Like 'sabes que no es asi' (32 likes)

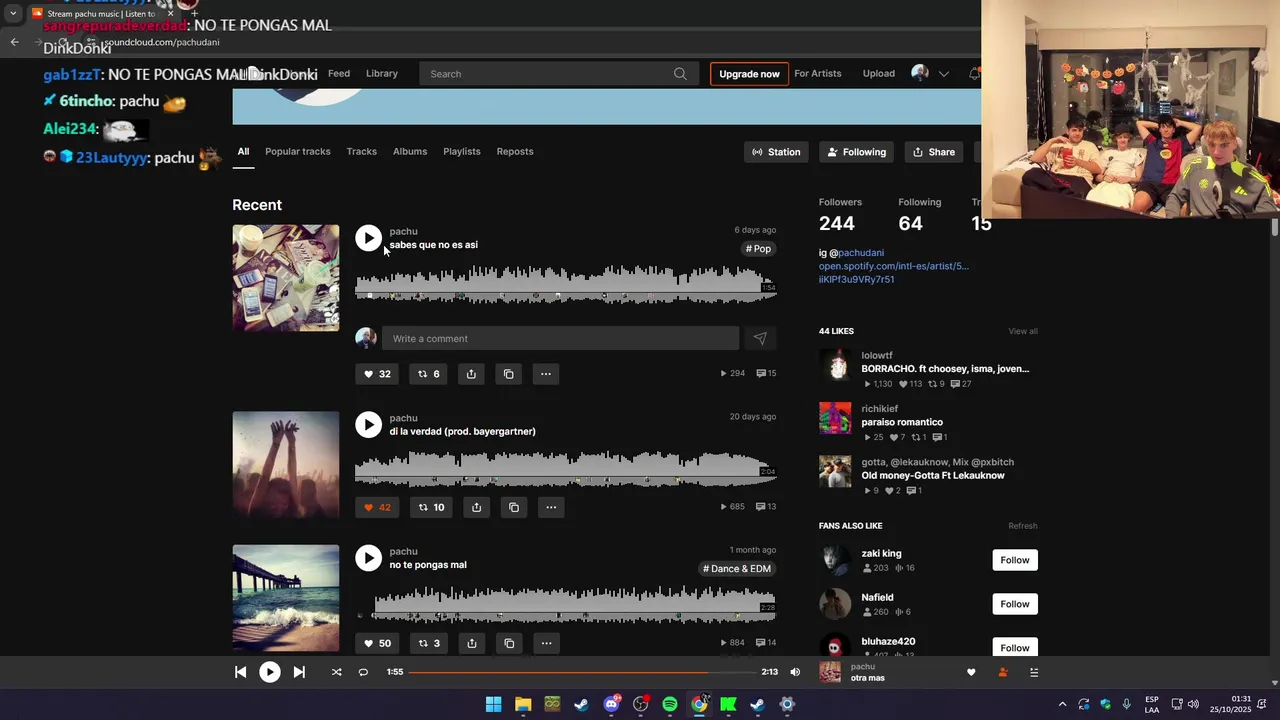click(x=377, y=374)
